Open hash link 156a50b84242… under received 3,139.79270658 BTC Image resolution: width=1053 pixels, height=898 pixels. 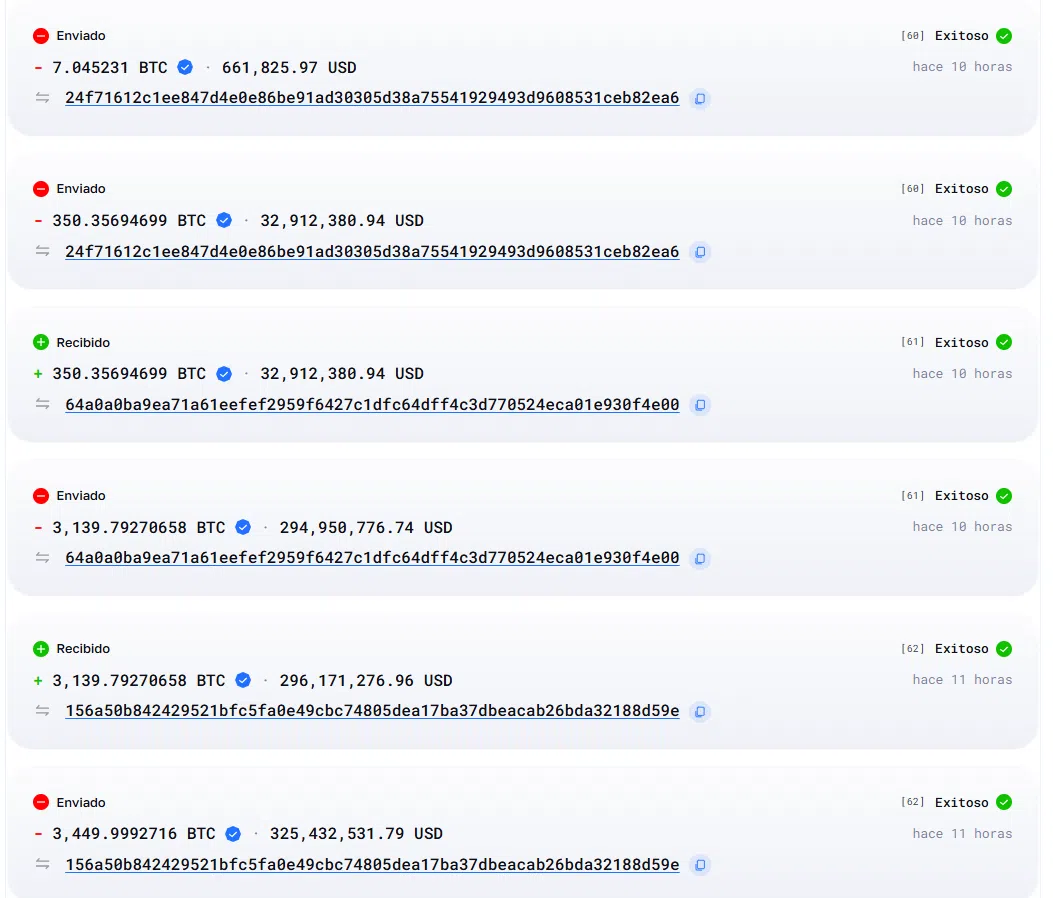click(x=372, y=711)
